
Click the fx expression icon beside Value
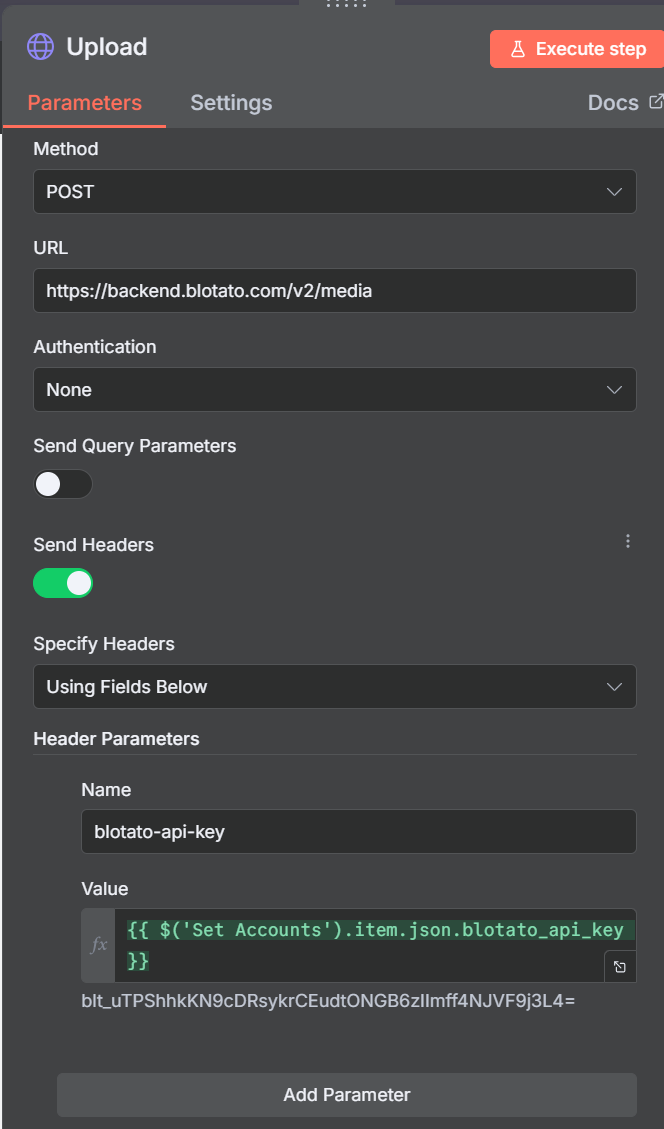pos(98,945)
